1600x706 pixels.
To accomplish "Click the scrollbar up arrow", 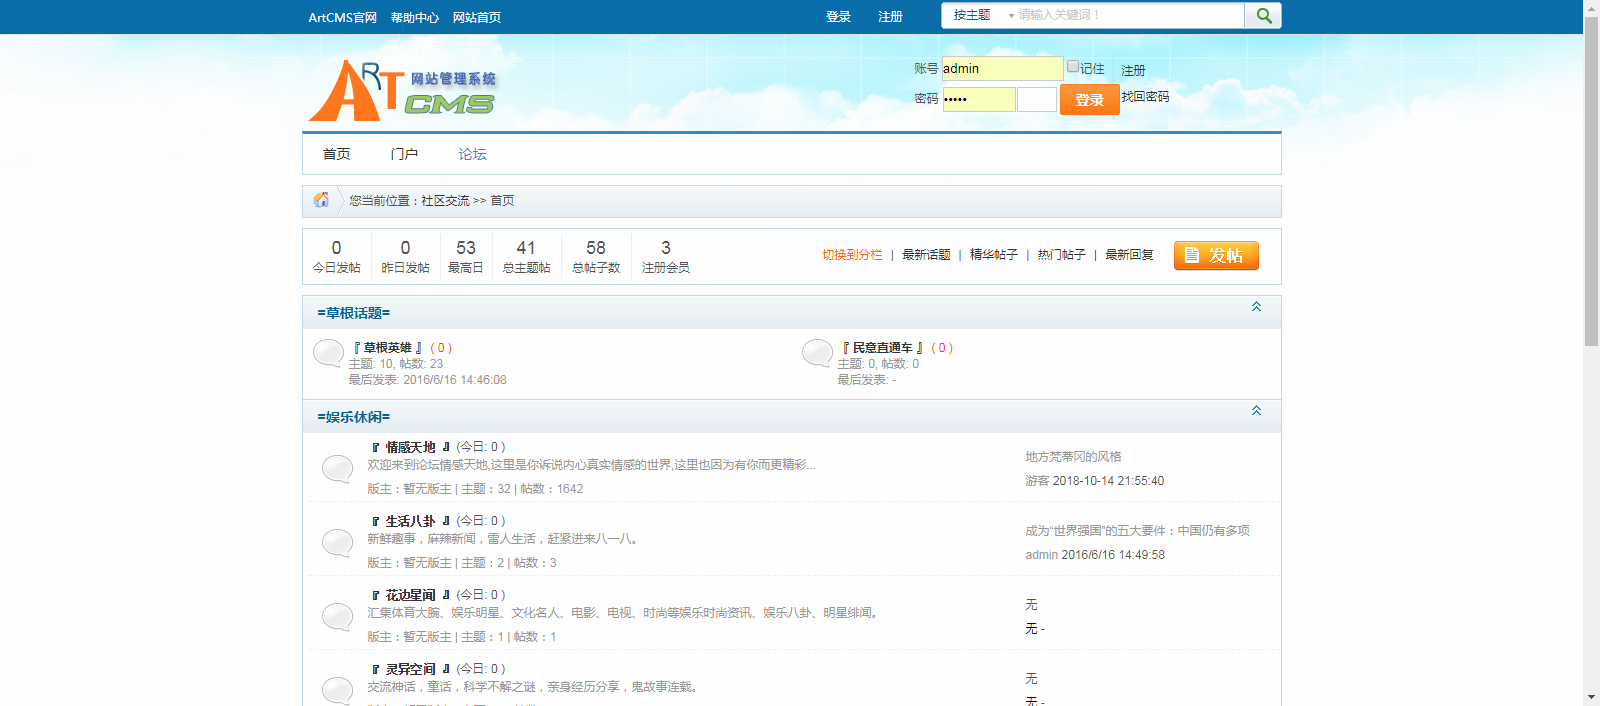I will pyautogui.click(x=1591, y=7).
